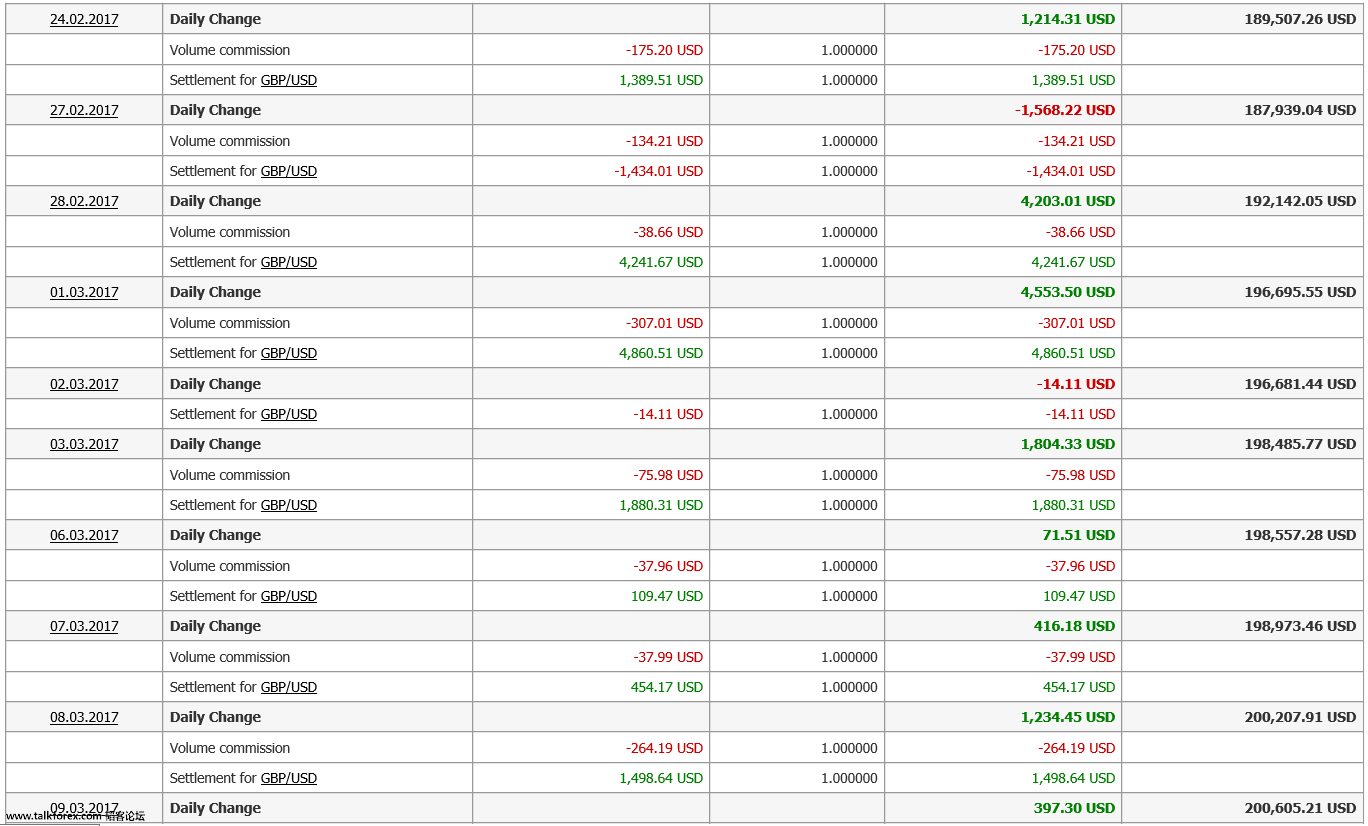Click GBP/USD link in -1,434.01 USD settlement row
Viewport: 1368px width, 826px height.
tap(289, 171)
